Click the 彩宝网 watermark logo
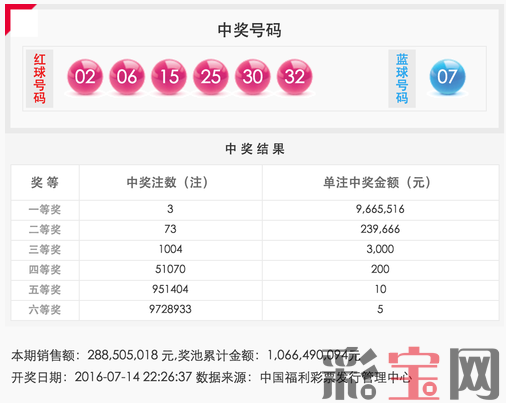506x403 pixels. (x=411, y=373)
